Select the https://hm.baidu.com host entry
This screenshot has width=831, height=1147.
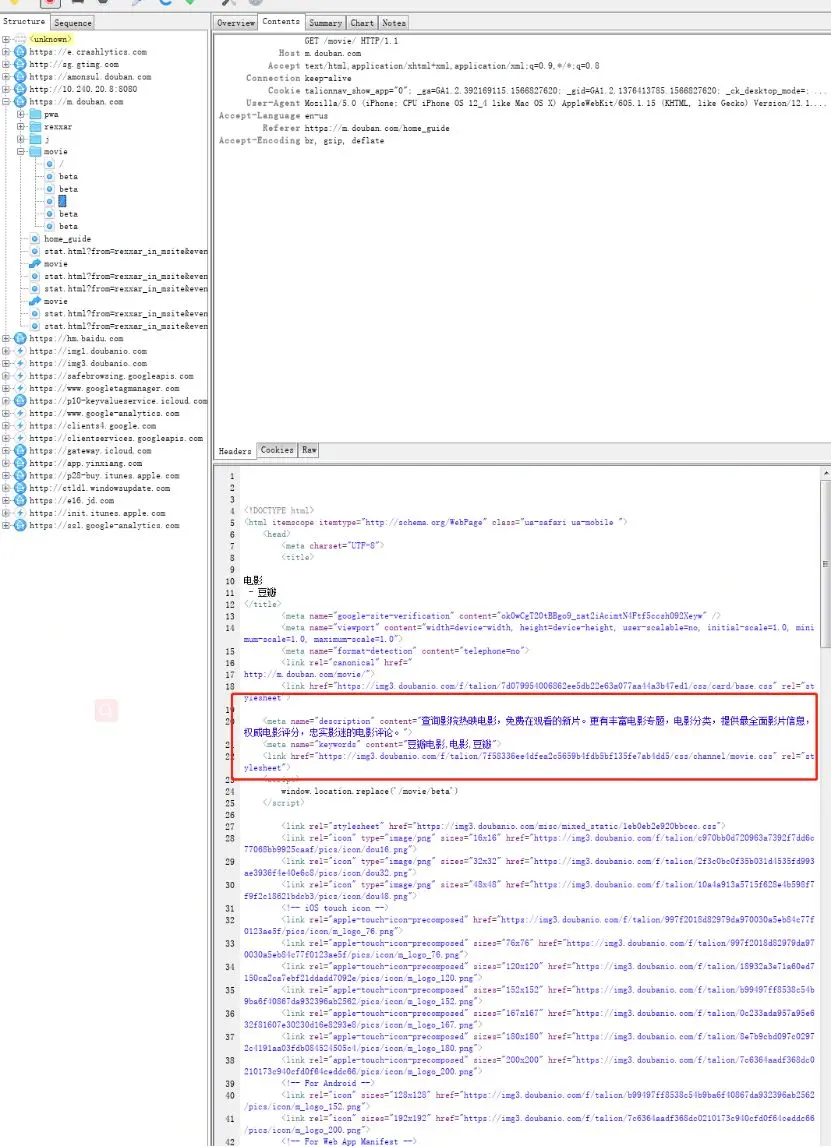coord(76,339)
